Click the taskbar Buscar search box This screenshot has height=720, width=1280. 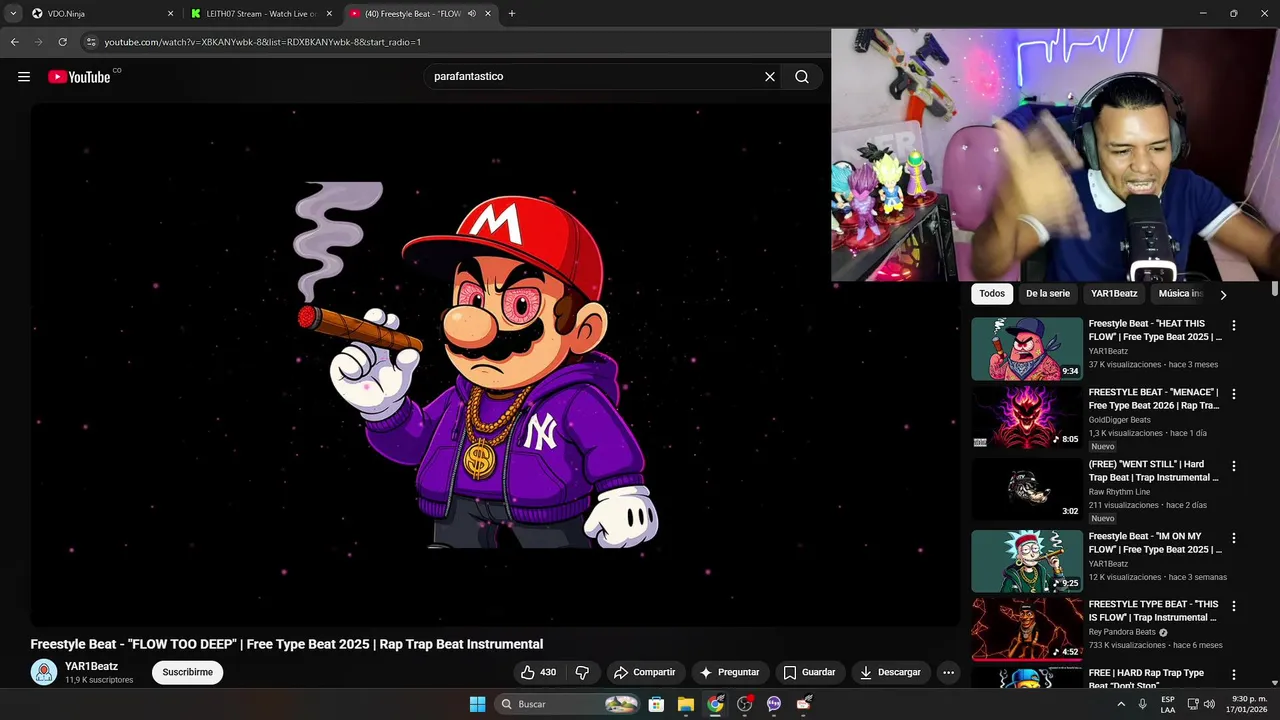(x=568, y=704)
